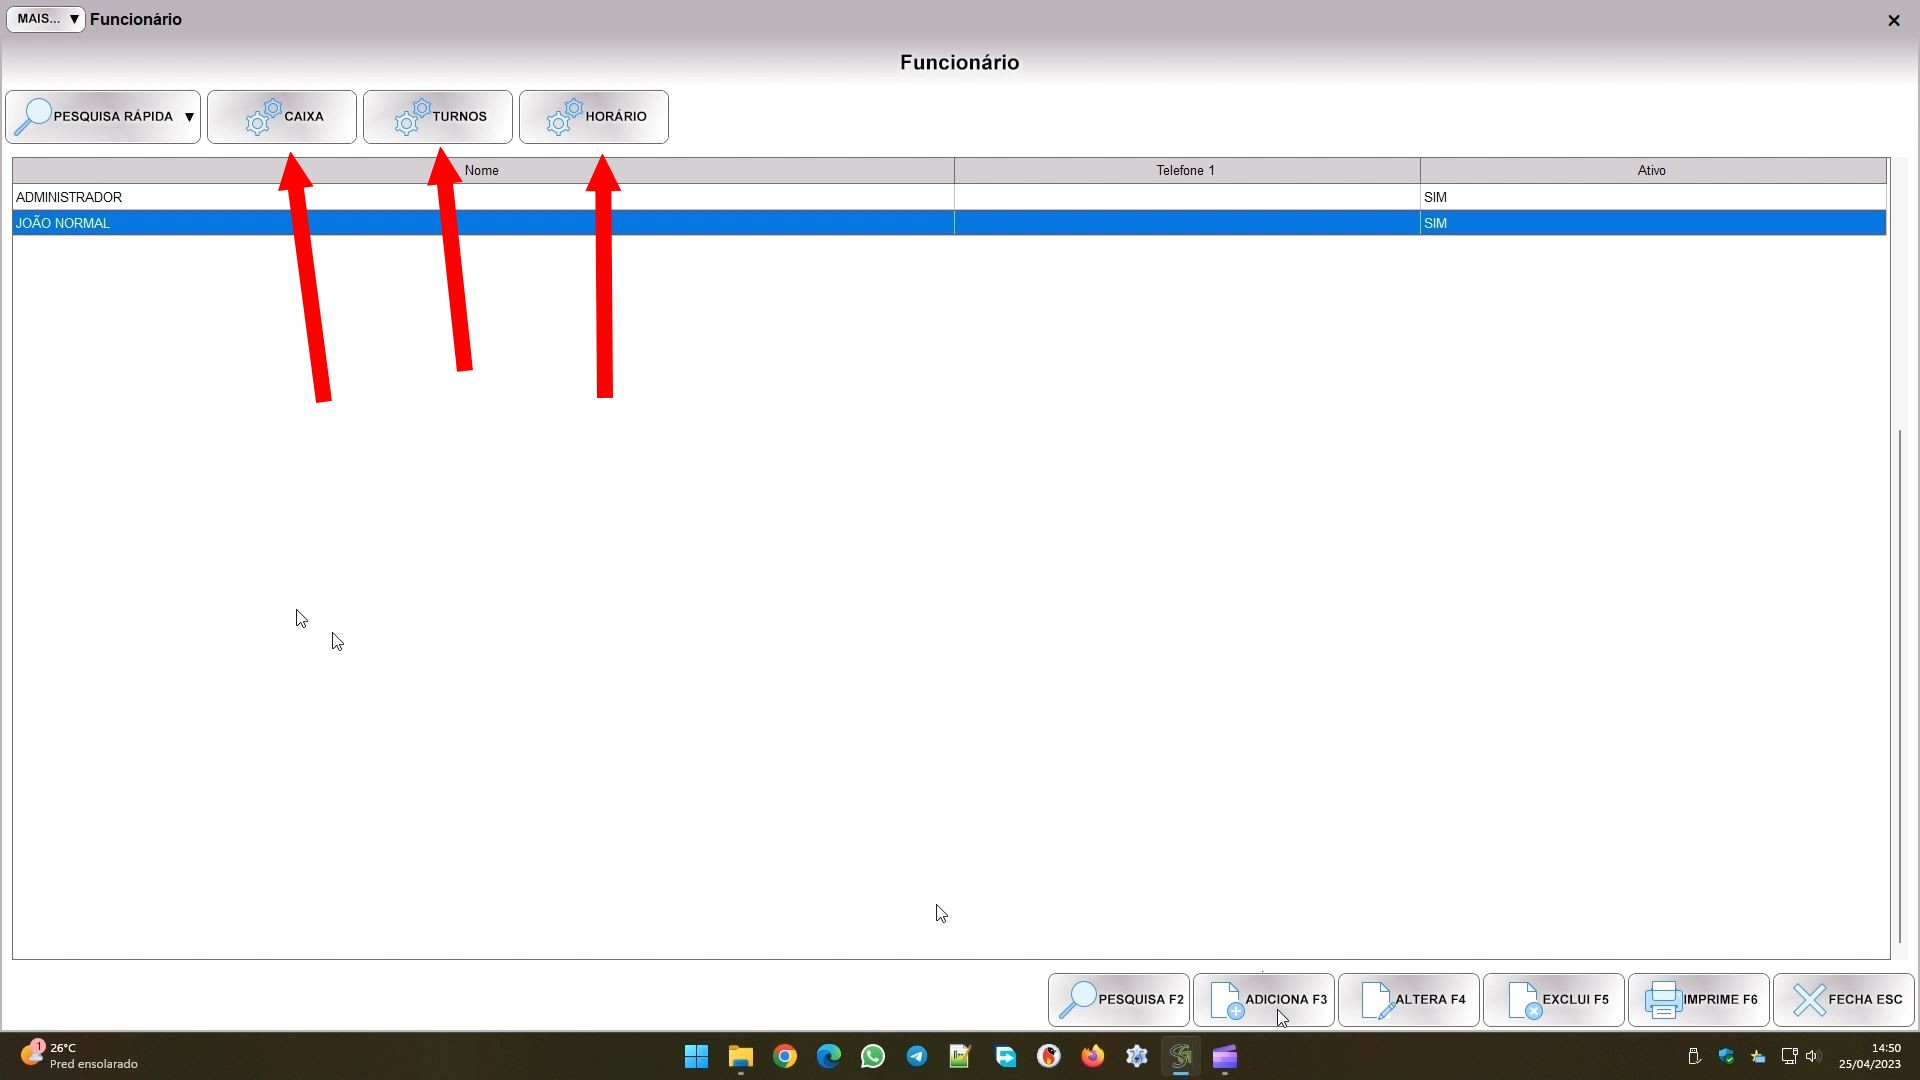Open the MAIS... dropdown menu
Image resolution: width=1920 pixels, height=1080 pixels.
(x=46, y=19)
